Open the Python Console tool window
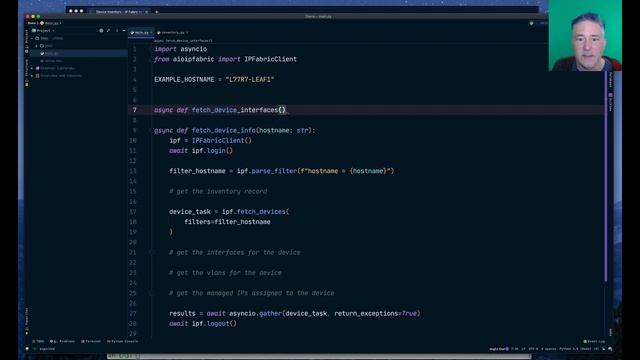The width and height of the screenshot is (640, 360). click(x=122, y=341)
